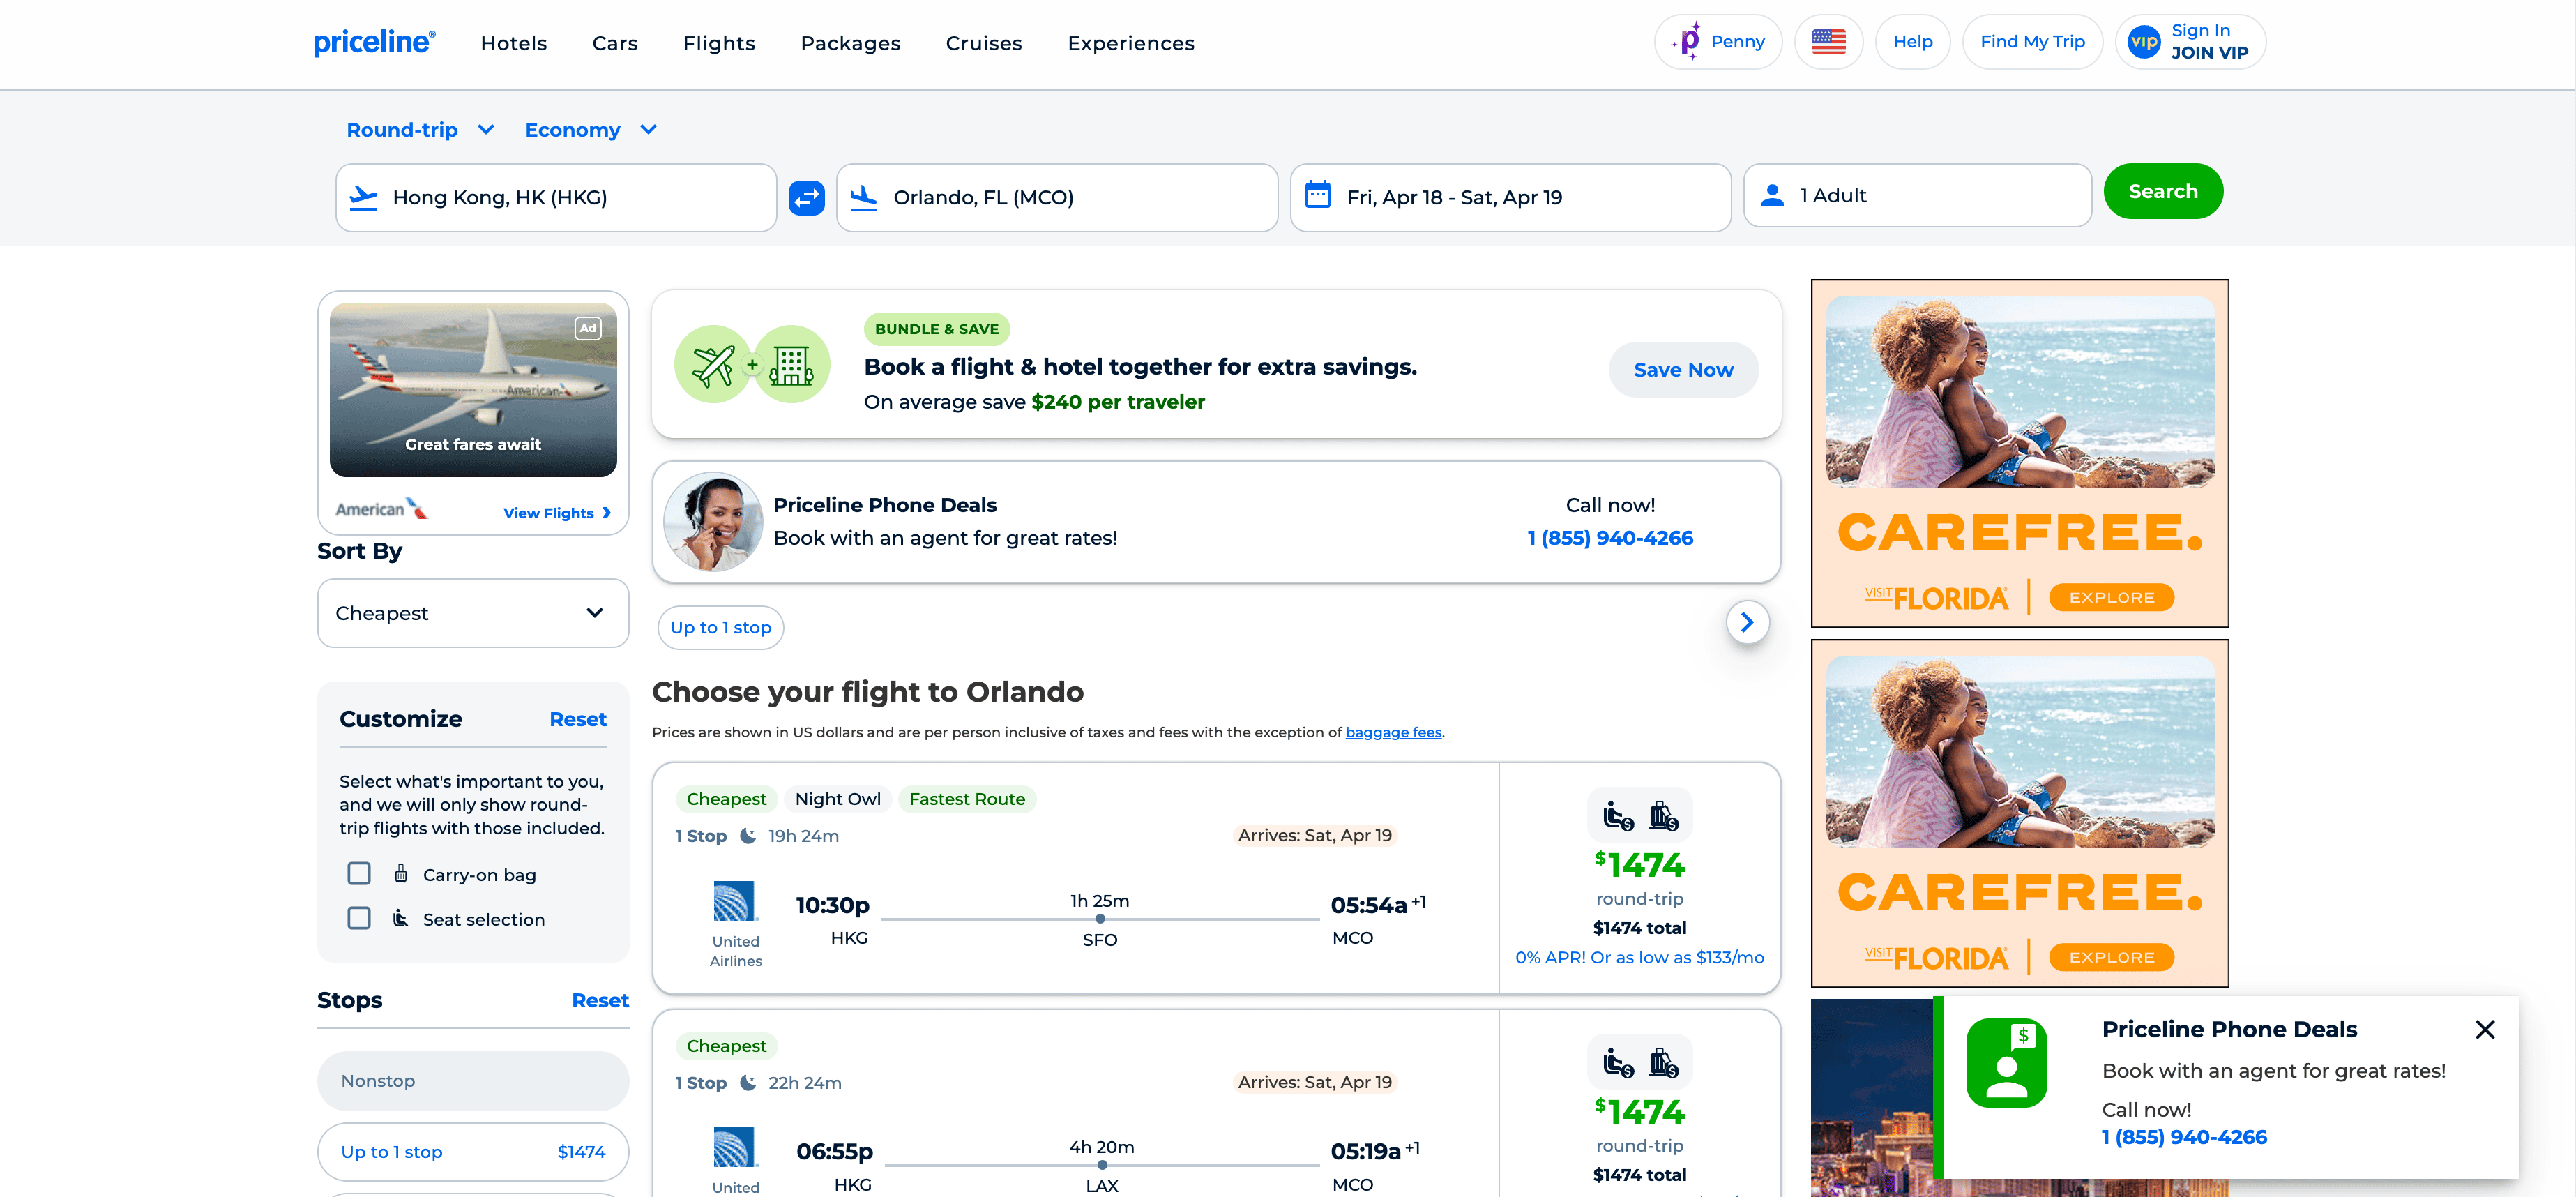Click the priceline logo
Image resolution: width=2576 pixels, height=1197 pixels.
(374, 42)
